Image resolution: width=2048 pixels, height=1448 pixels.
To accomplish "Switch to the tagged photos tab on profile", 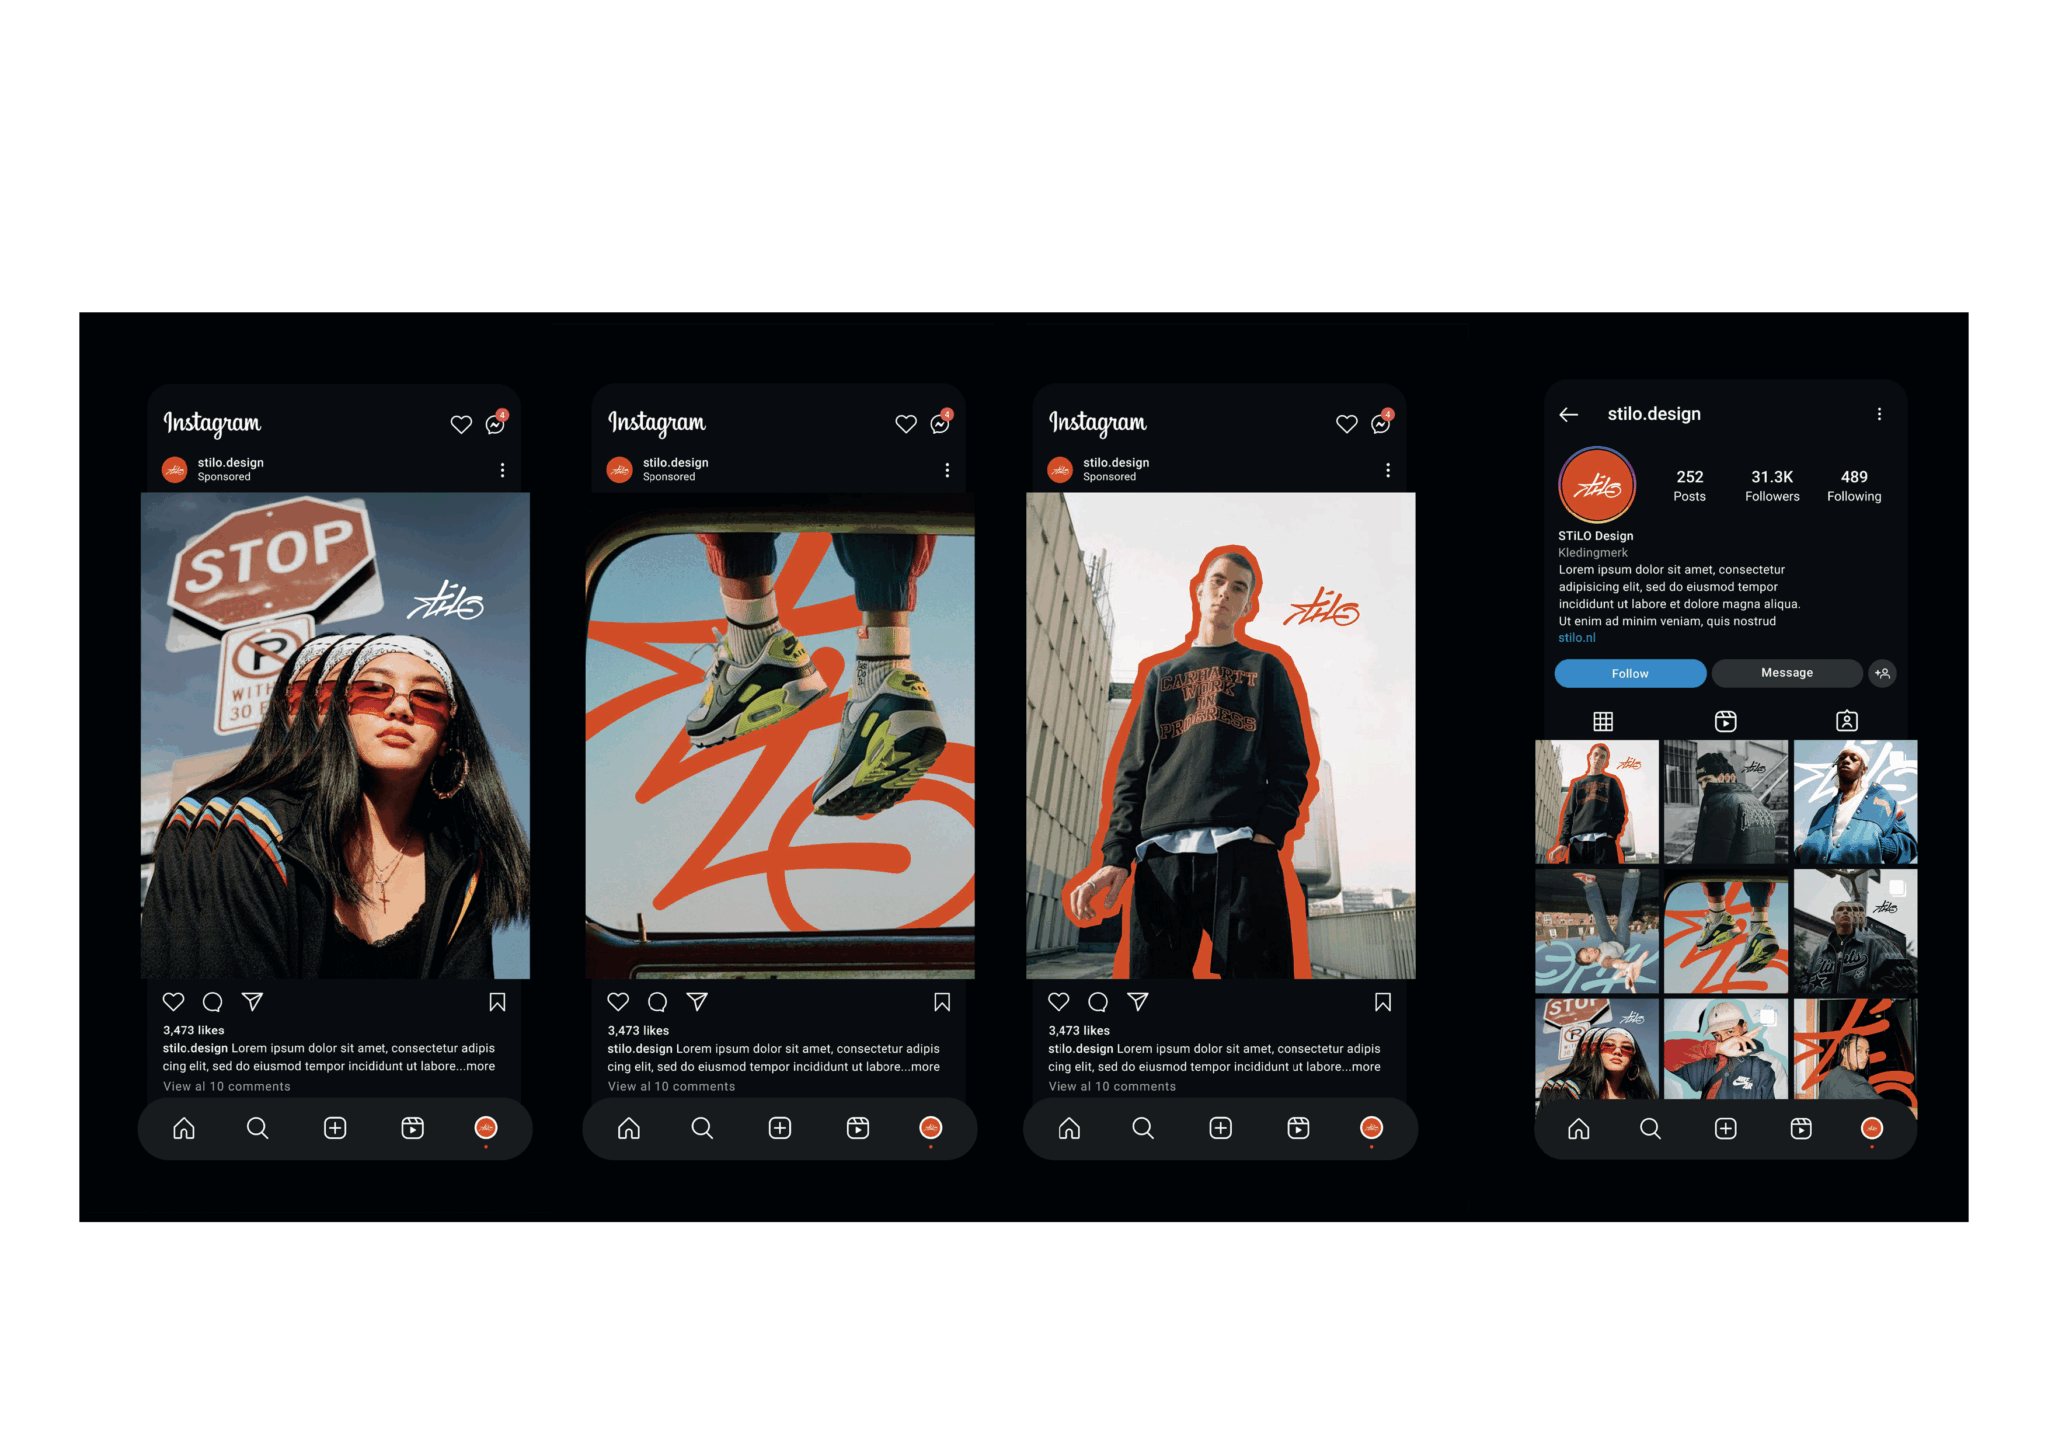I will pyautogui.click(x=1847, y=721).
